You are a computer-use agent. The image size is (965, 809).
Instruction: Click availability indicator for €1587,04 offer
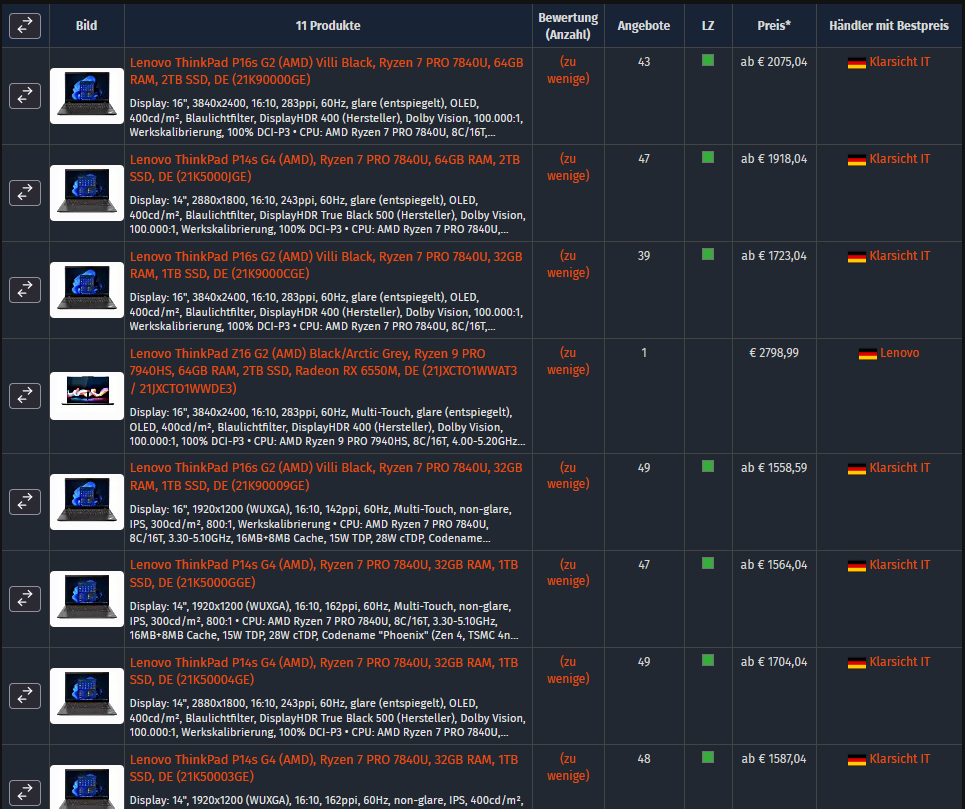point(708,757)
